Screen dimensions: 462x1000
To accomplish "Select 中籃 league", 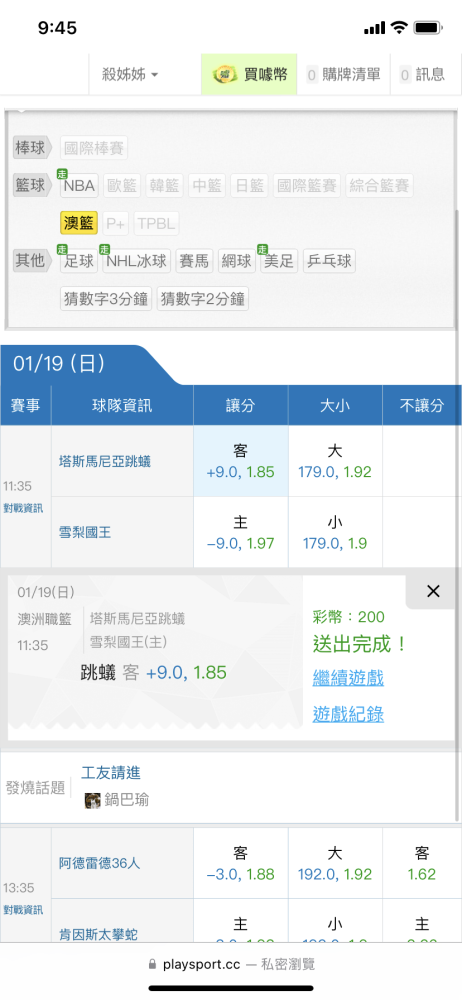I will point(207,186).
